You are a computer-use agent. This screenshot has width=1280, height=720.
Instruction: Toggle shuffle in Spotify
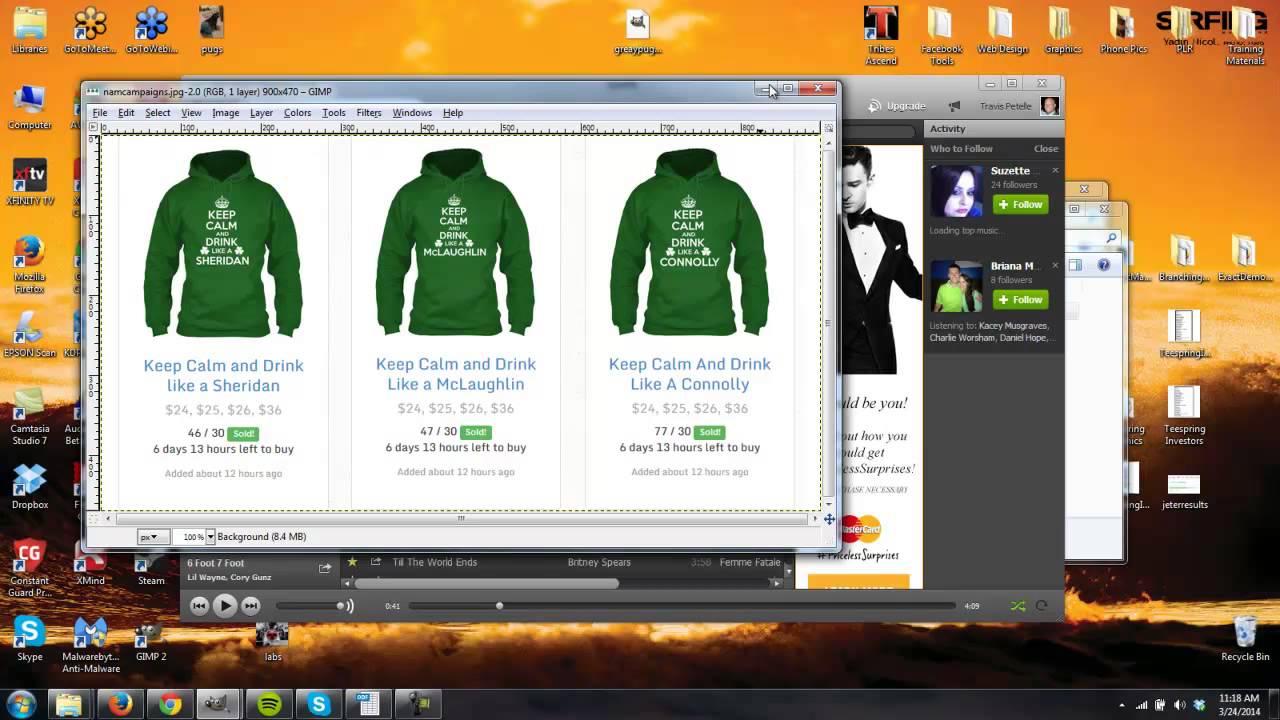tap(1018, 606)
